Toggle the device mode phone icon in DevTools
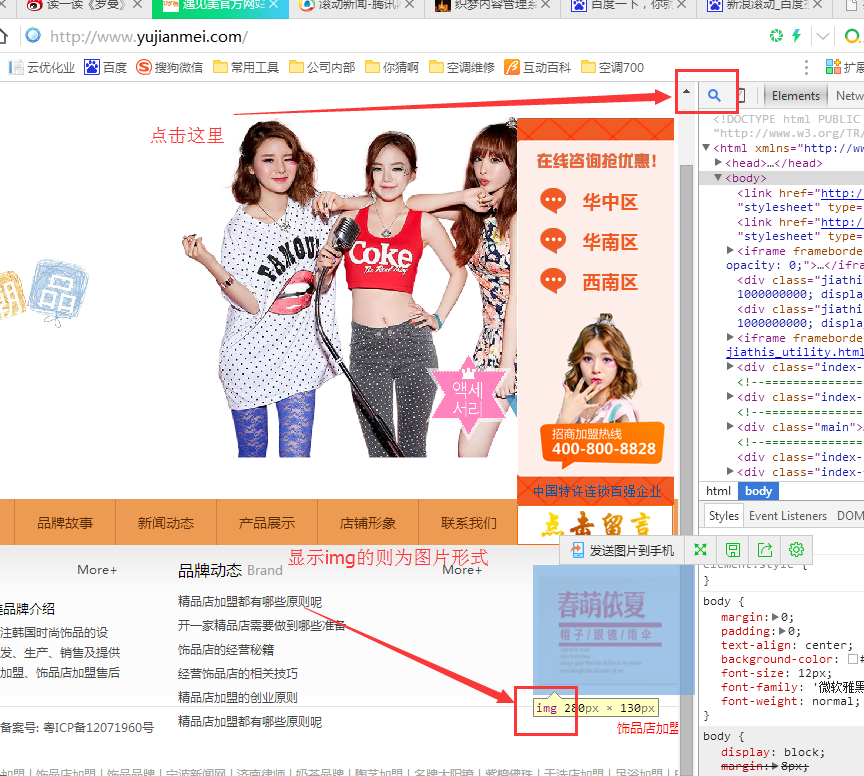This screenshot has width=864, height=776. 740,96
